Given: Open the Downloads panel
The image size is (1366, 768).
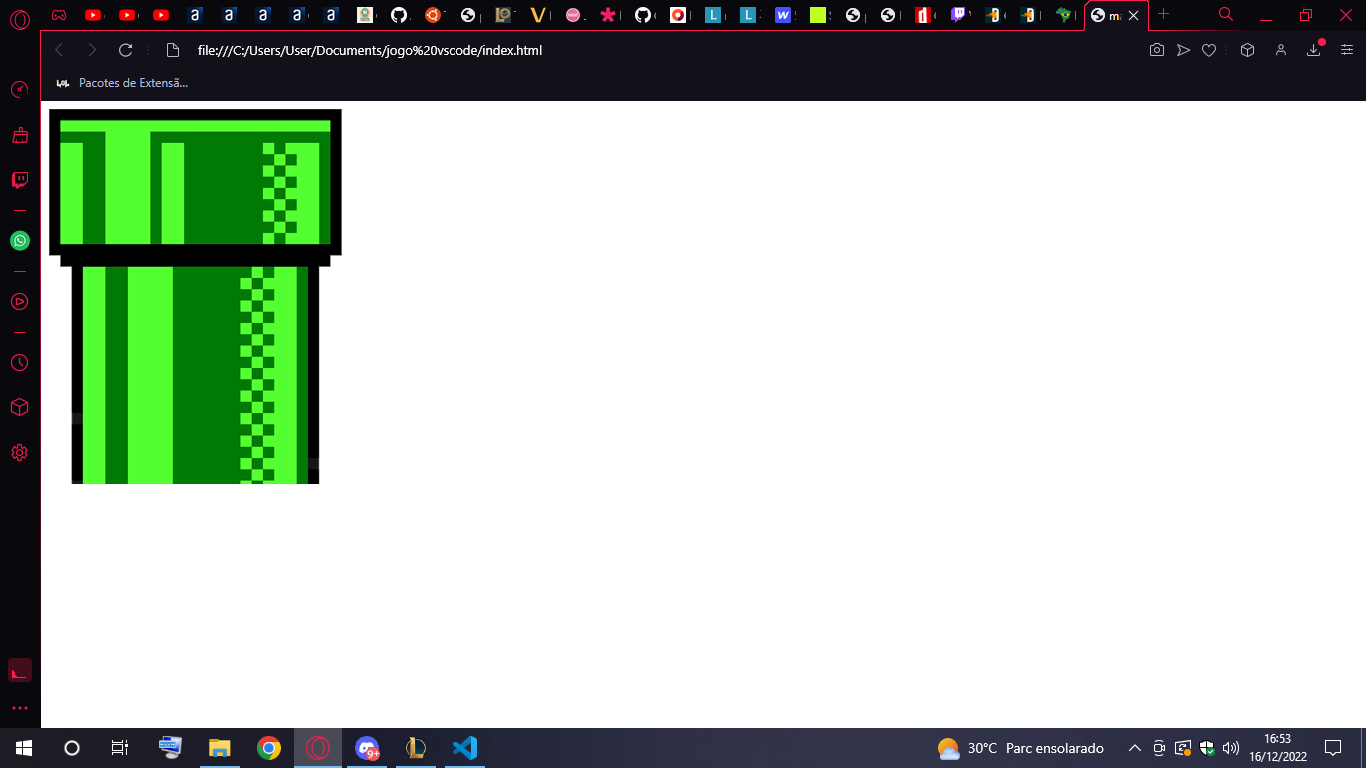Looking at the screenshot, I should (x=1314, y=50).
